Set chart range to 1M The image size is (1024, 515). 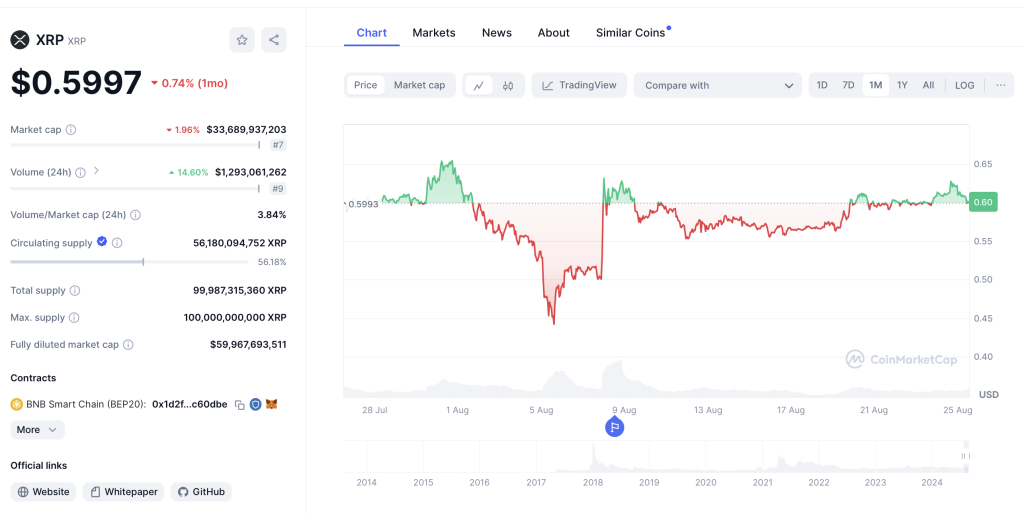[876, 86]
